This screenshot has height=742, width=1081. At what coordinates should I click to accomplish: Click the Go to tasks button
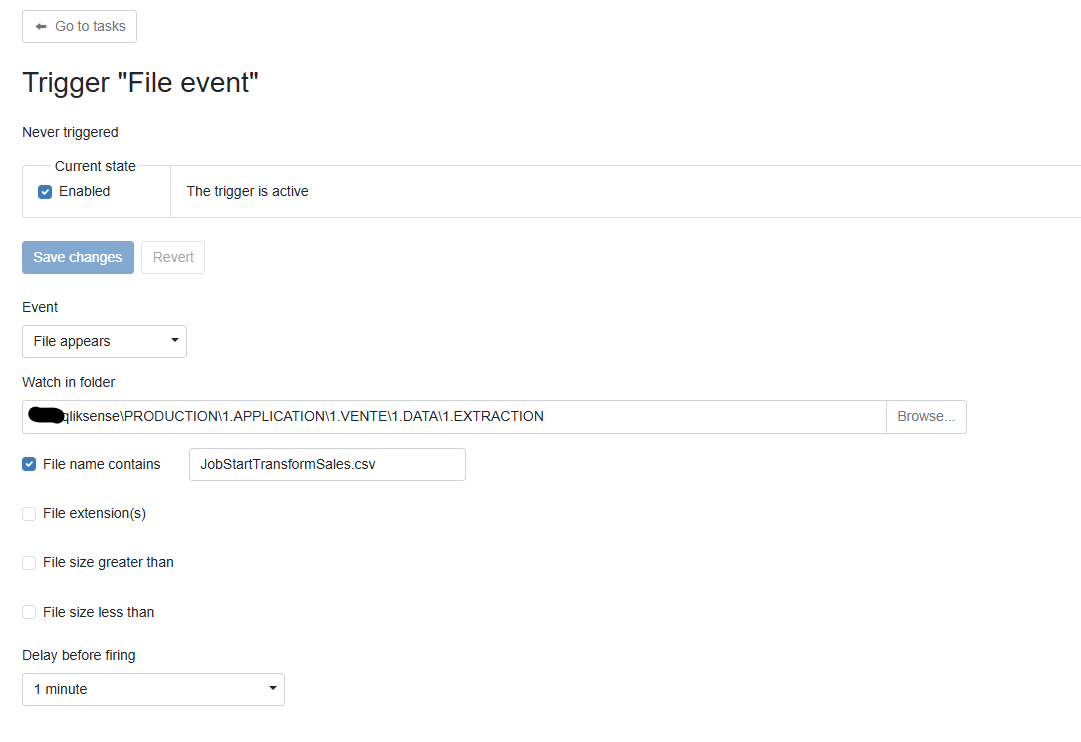click(79, 27)
